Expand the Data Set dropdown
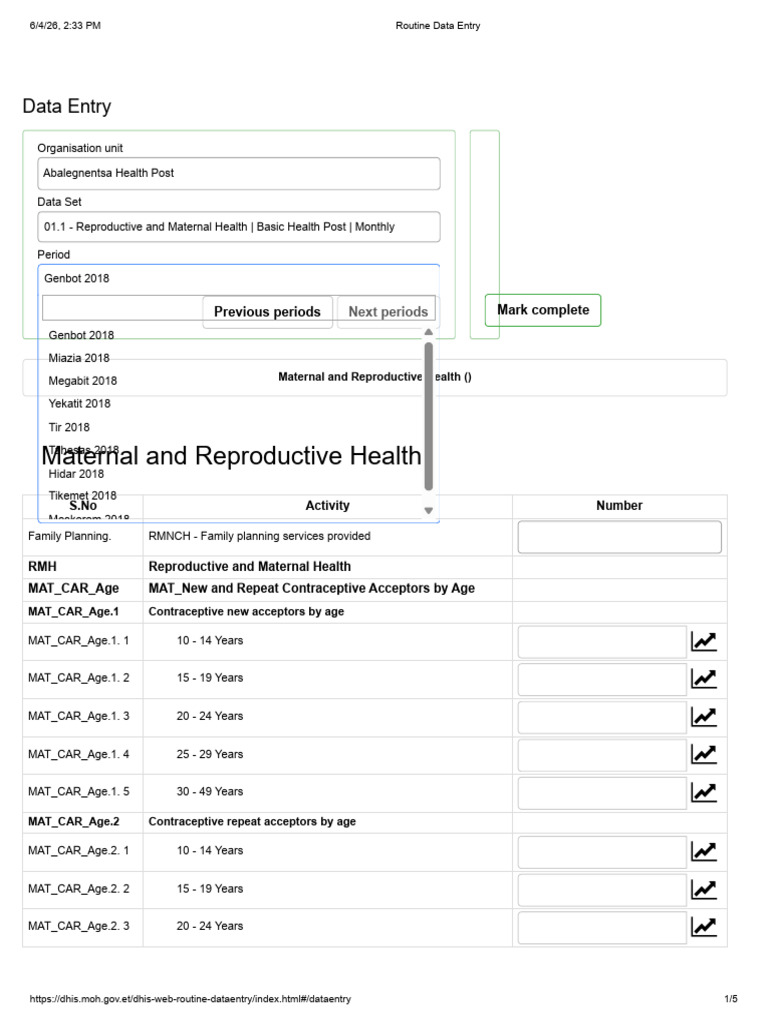The image size is (768, 1024). pos(238,227)
